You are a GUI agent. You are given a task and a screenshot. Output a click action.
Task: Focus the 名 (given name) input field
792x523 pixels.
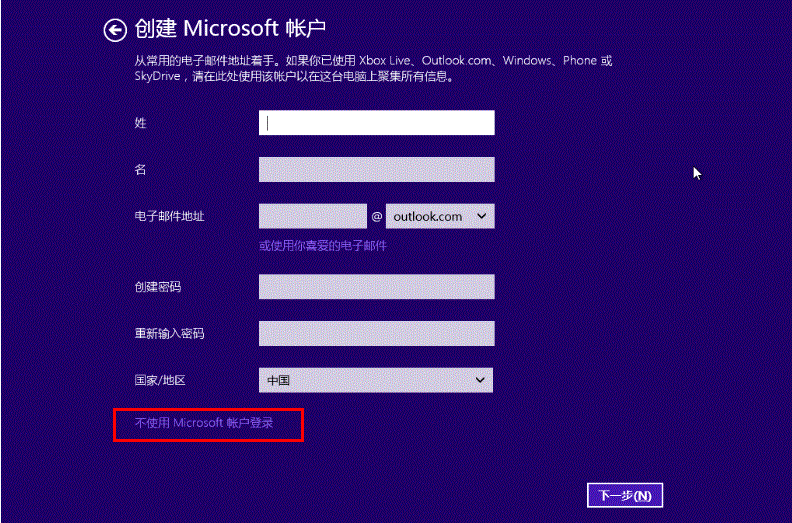(x=376, y=169)
